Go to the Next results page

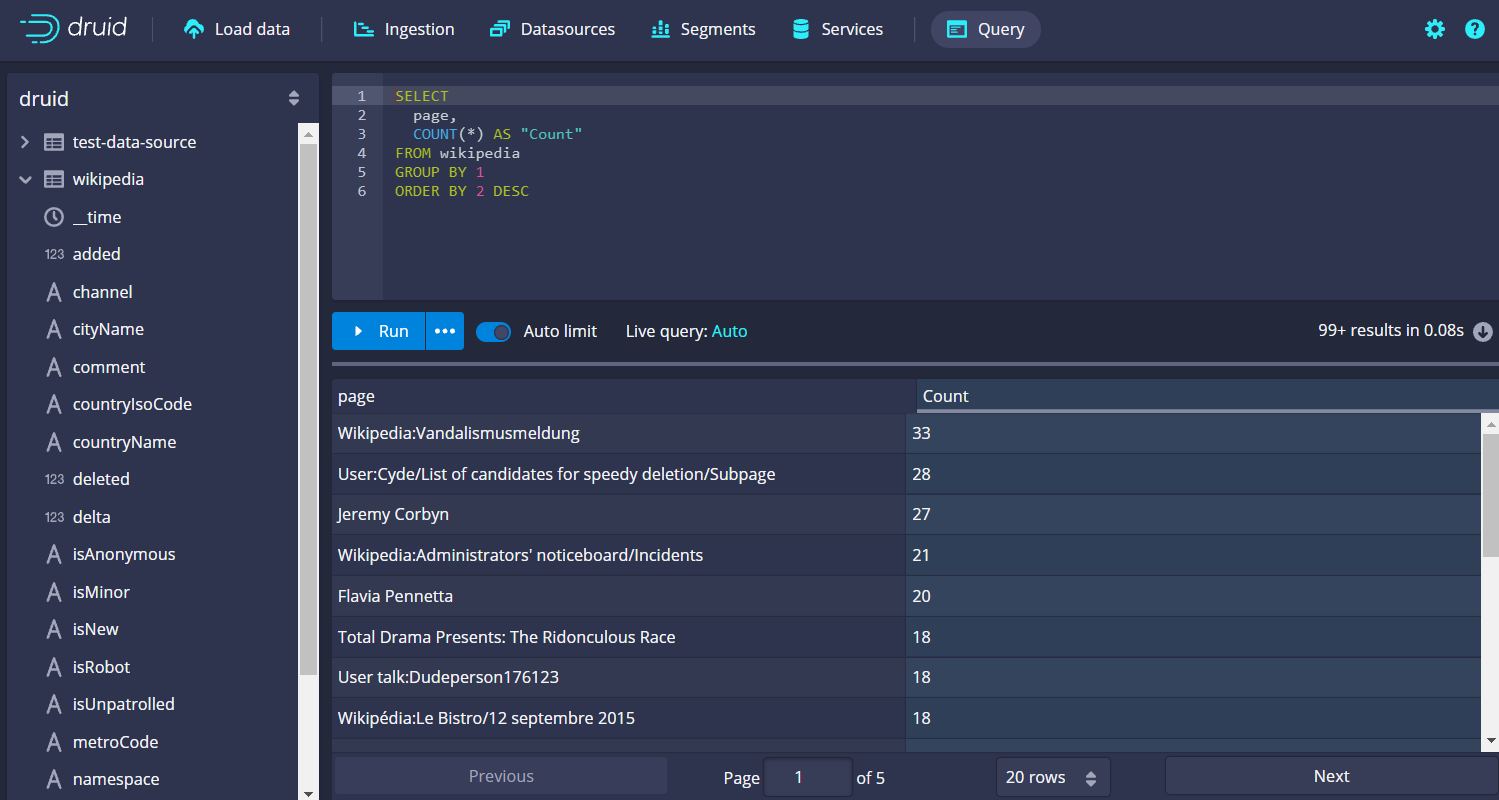coord(1330,776)
